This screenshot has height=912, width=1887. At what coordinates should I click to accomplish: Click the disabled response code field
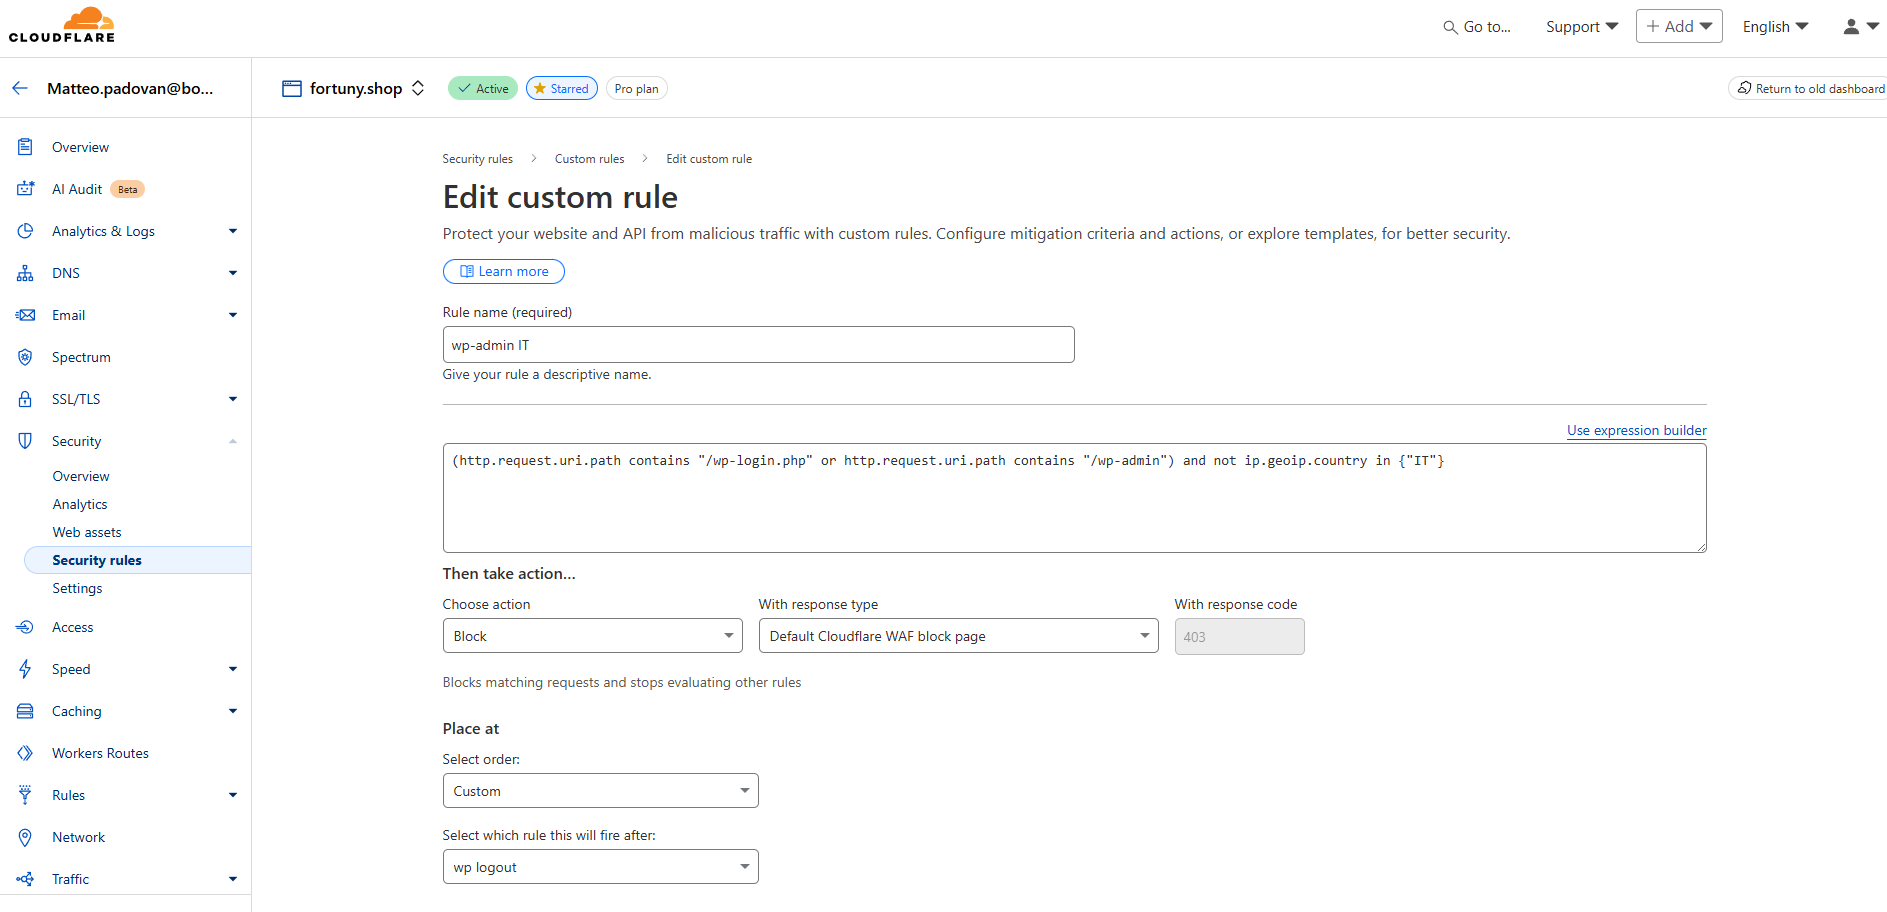coord(1239,636)
